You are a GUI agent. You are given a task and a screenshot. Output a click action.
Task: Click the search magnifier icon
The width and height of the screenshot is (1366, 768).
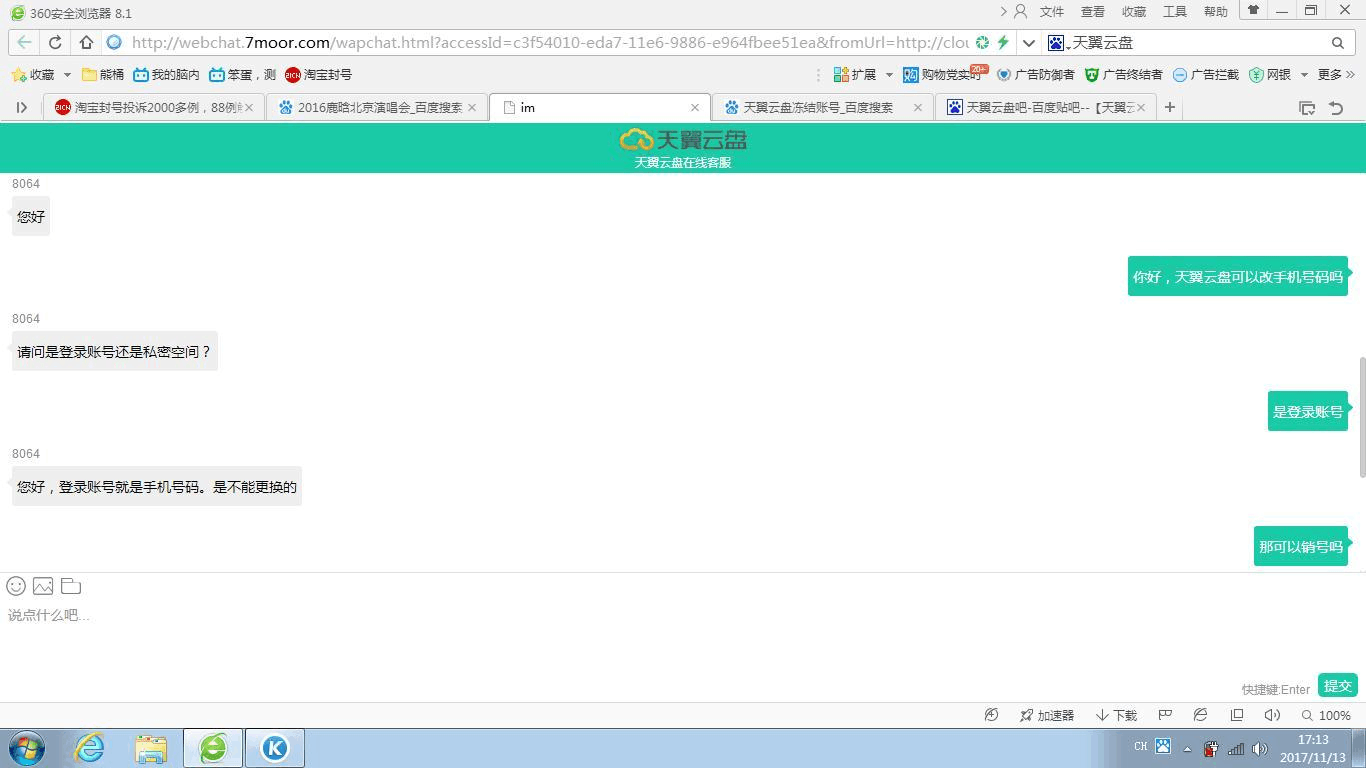tap(1338, 42)
